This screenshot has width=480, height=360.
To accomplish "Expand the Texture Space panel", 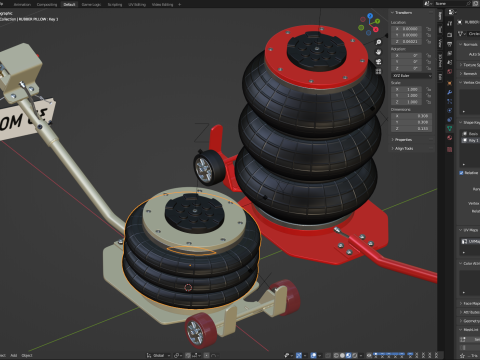I will [470, 65].
